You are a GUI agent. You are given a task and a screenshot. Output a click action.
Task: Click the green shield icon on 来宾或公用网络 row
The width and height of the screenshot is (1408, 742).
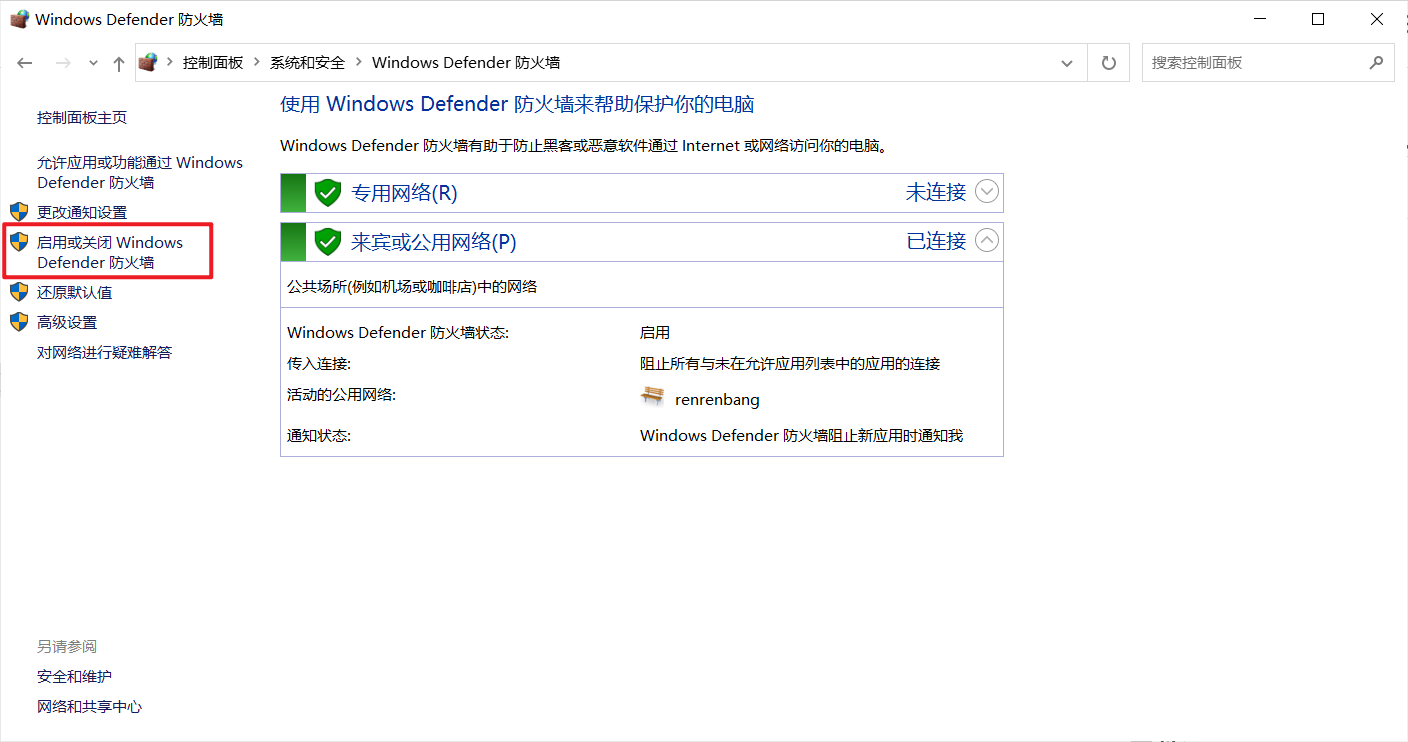pyautogui.click(x=327, y=241)
